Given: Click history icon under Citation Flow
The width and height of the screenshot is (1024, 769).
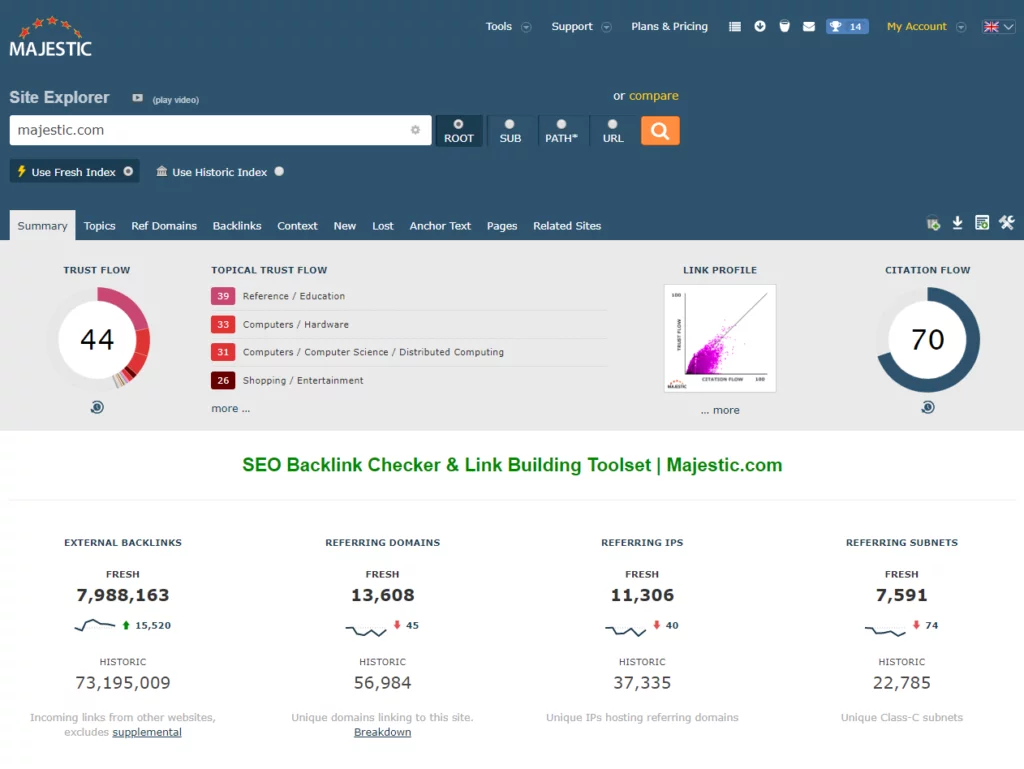Looking at the screenshot, I should (x=927, y=407).
